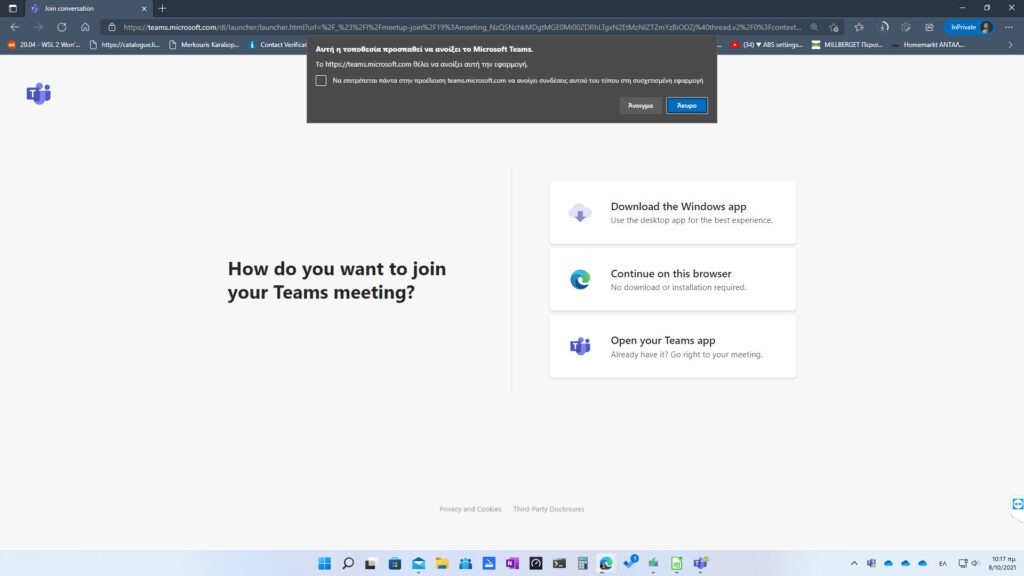Open the Privacy and Cookies link
This screenshot has height=576, width=1024.
pos(470,509)
